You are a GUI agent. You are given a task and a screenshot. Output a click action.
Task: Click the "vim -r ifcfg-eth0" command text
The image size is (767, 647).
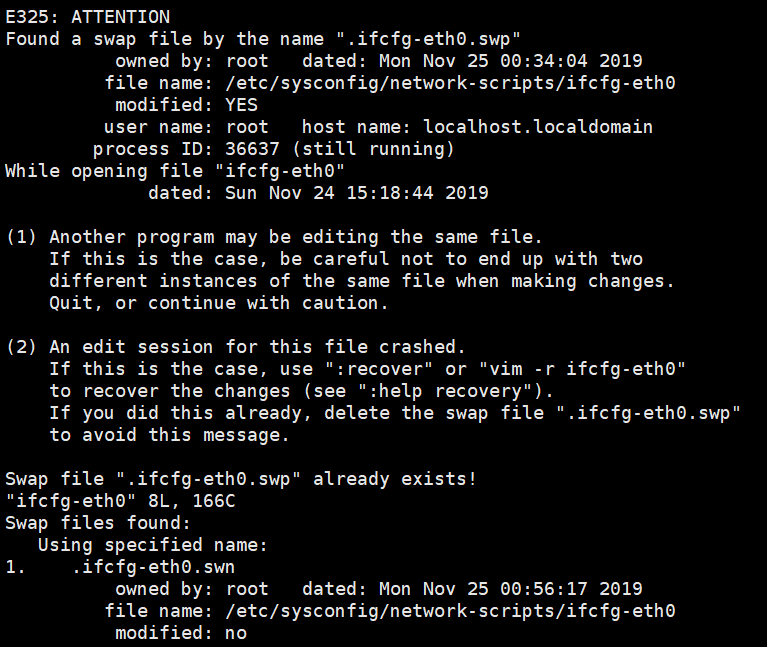pyautogui.click(x=582, y=369)
